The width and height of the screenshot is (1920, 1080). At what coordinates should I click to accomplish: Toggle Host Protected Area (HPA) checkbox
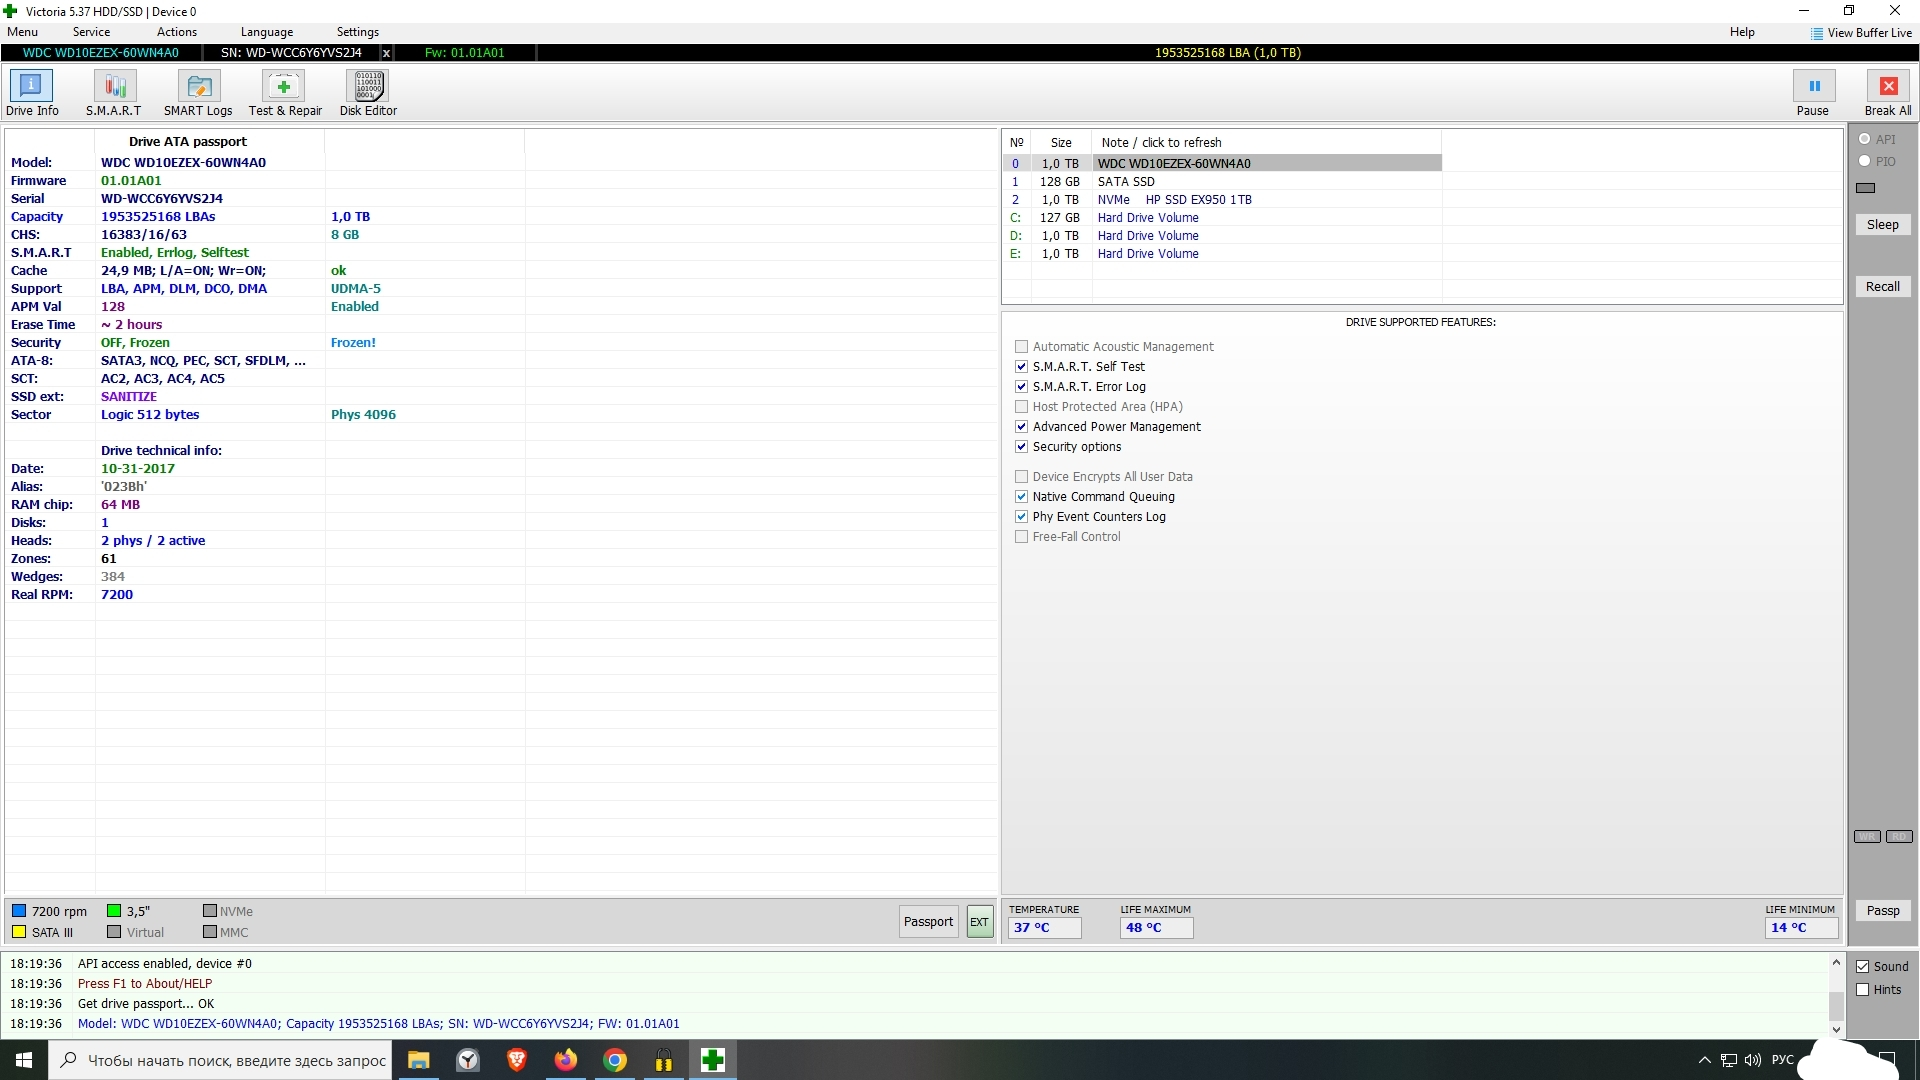click(1021, 407)
